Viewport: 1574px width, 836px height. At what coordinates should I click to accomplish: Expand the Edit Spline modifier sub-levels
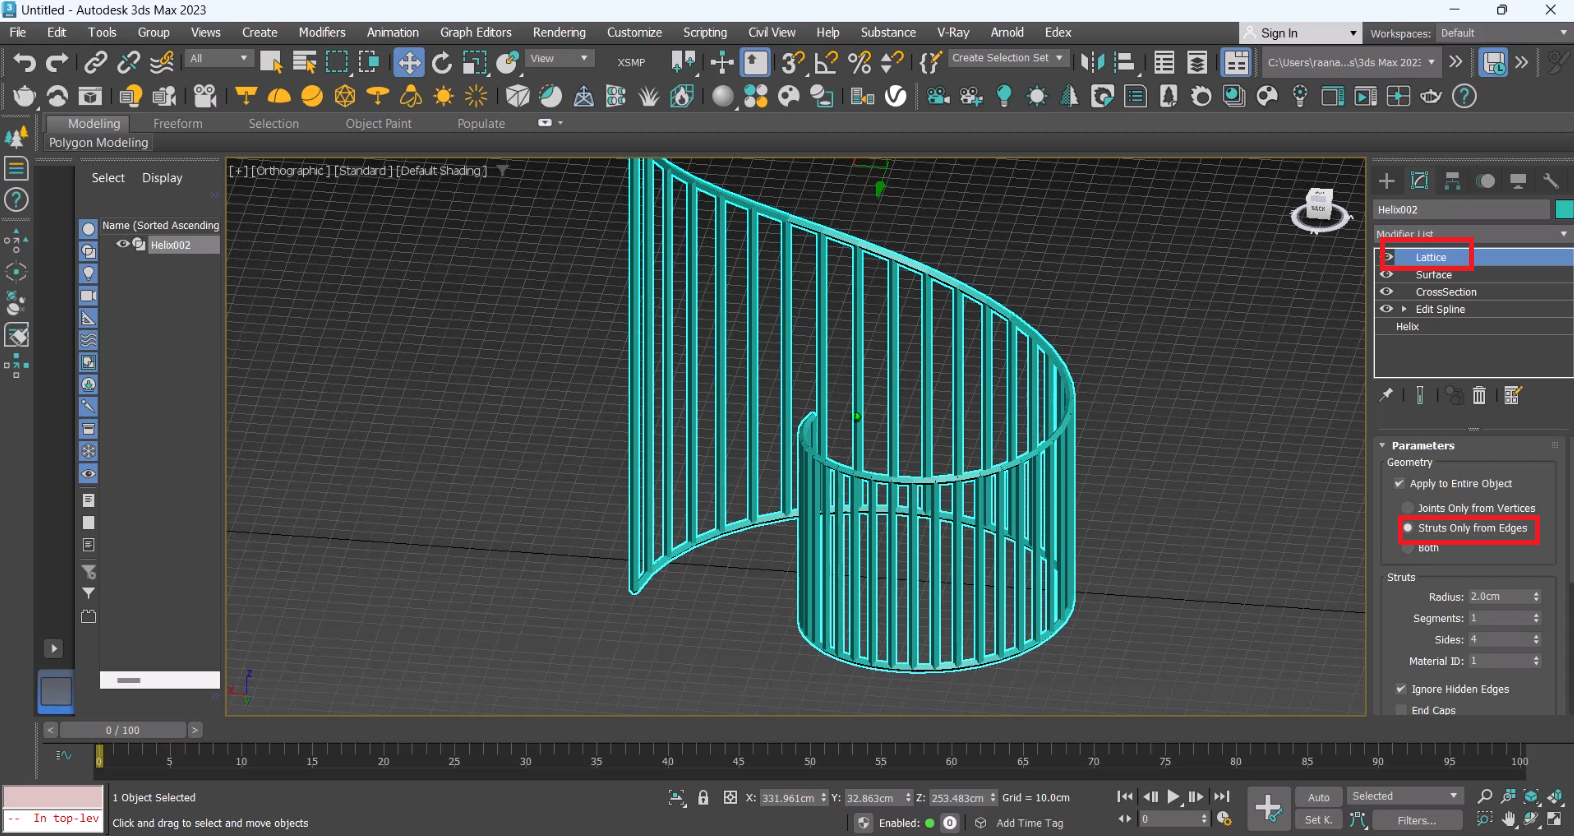coord(1404,309)
